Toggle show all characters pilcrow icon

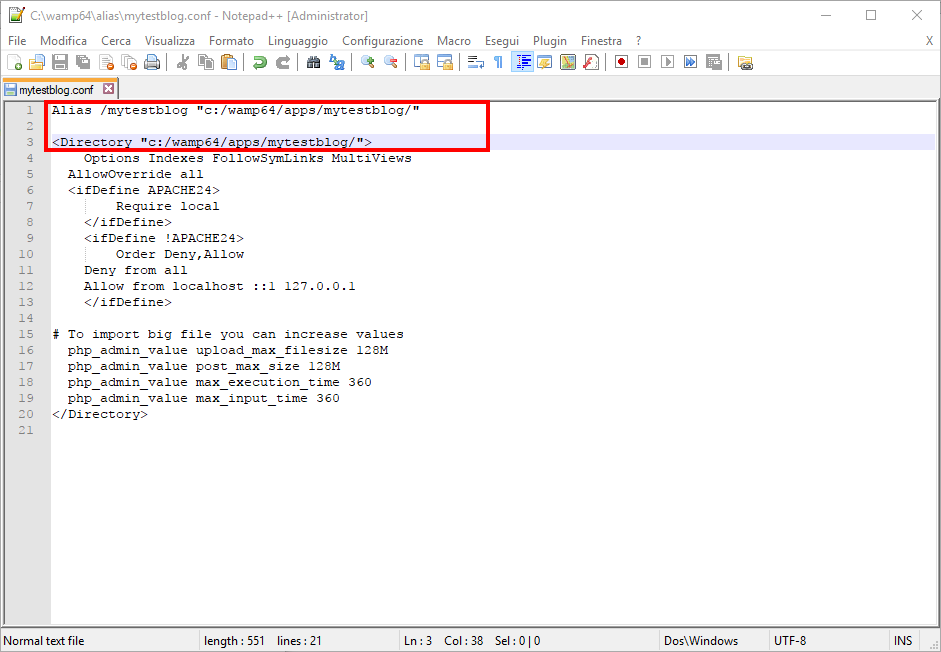(x=498, y=62)
